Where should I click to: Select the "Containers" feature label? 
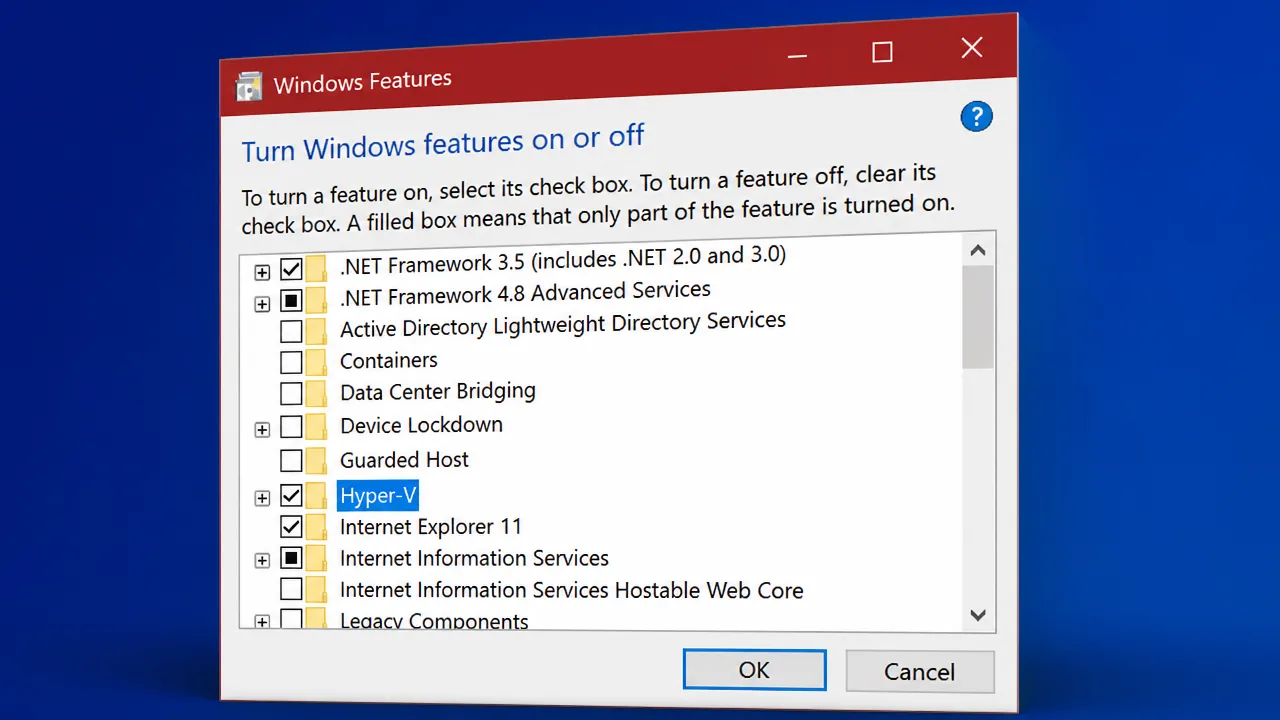pyautogui.click(x=389, y=360)
